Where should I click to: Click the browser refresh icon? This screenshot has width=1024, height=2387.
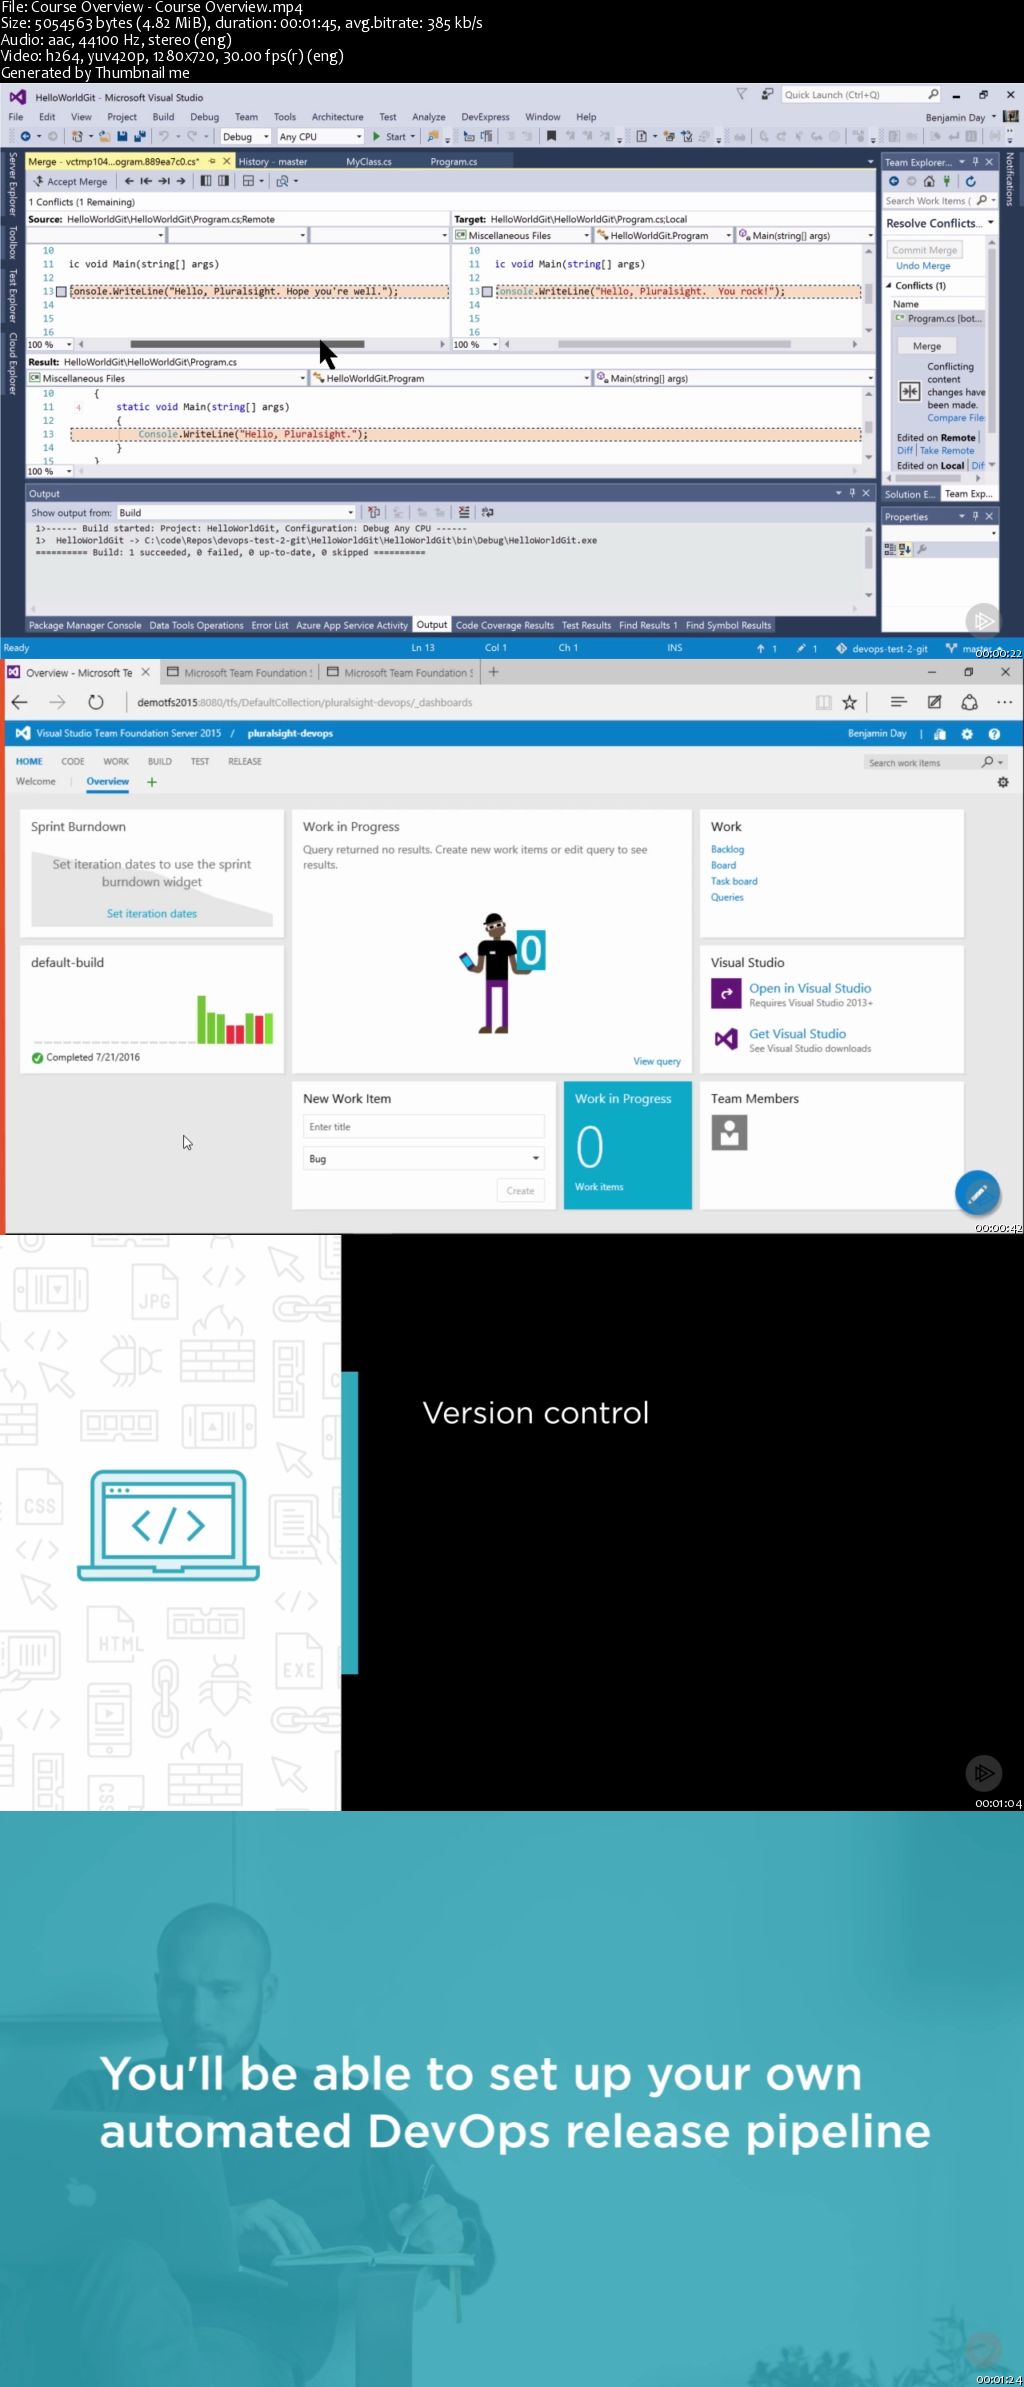pyautogui.click(x=95, y=702)
